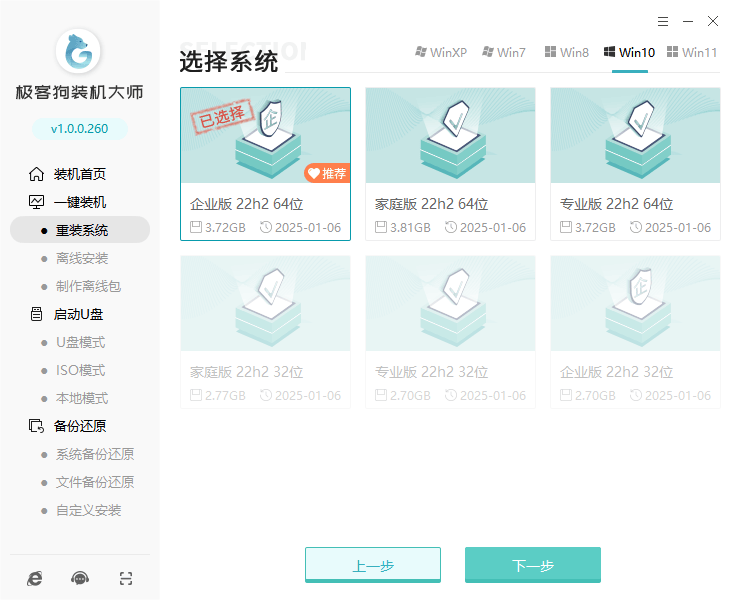Go back with 上一步 button

click(x=372, y=565)
